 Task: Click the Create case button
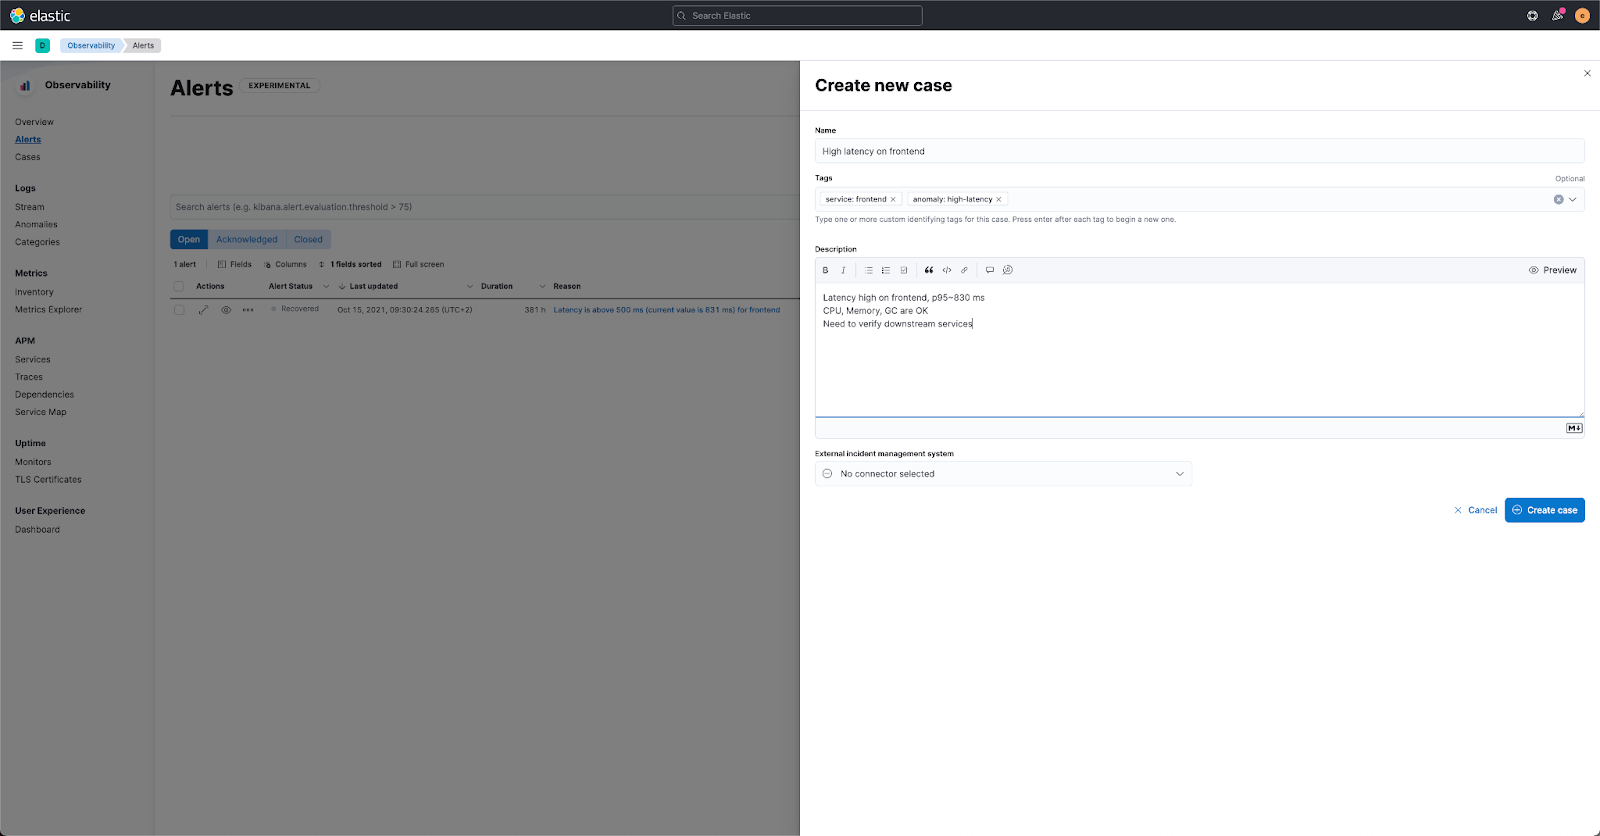point(1544,510)
